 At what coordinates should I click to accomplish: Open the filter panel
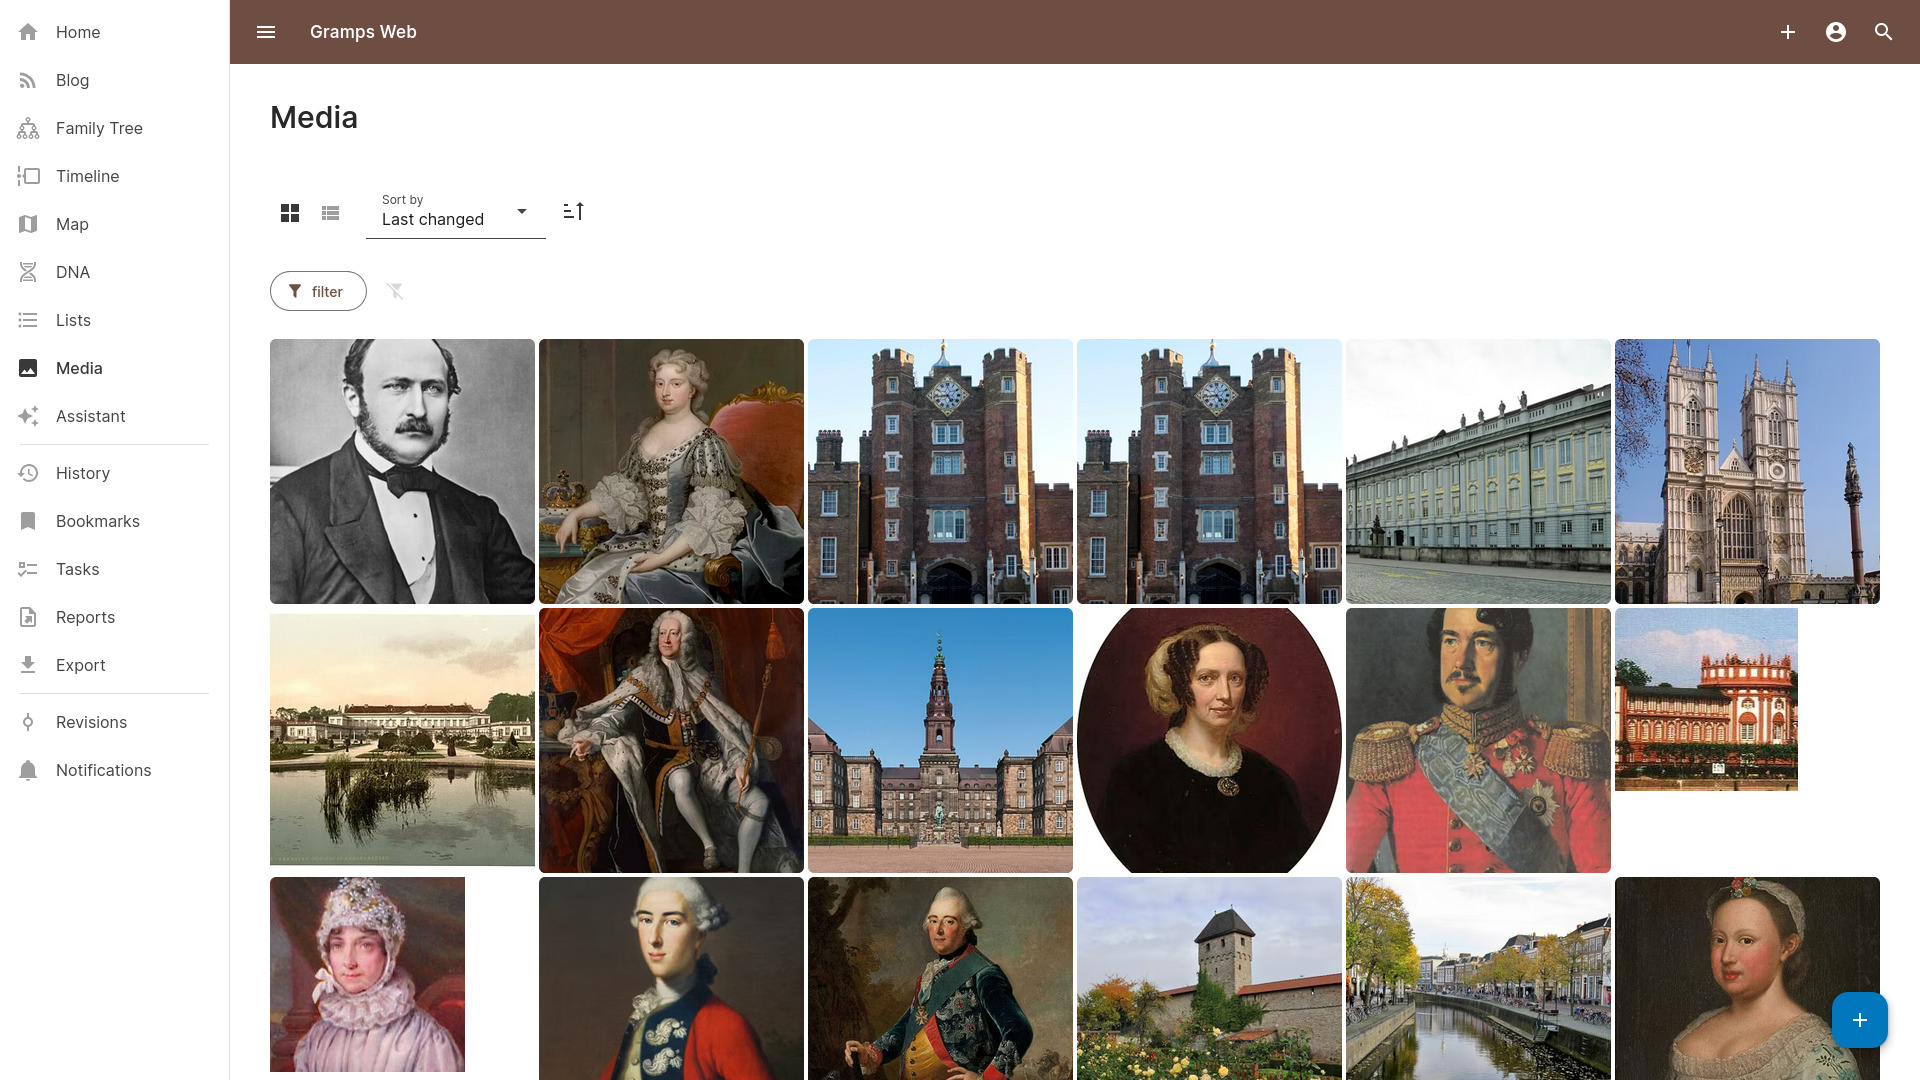click(x=318, y=291)
